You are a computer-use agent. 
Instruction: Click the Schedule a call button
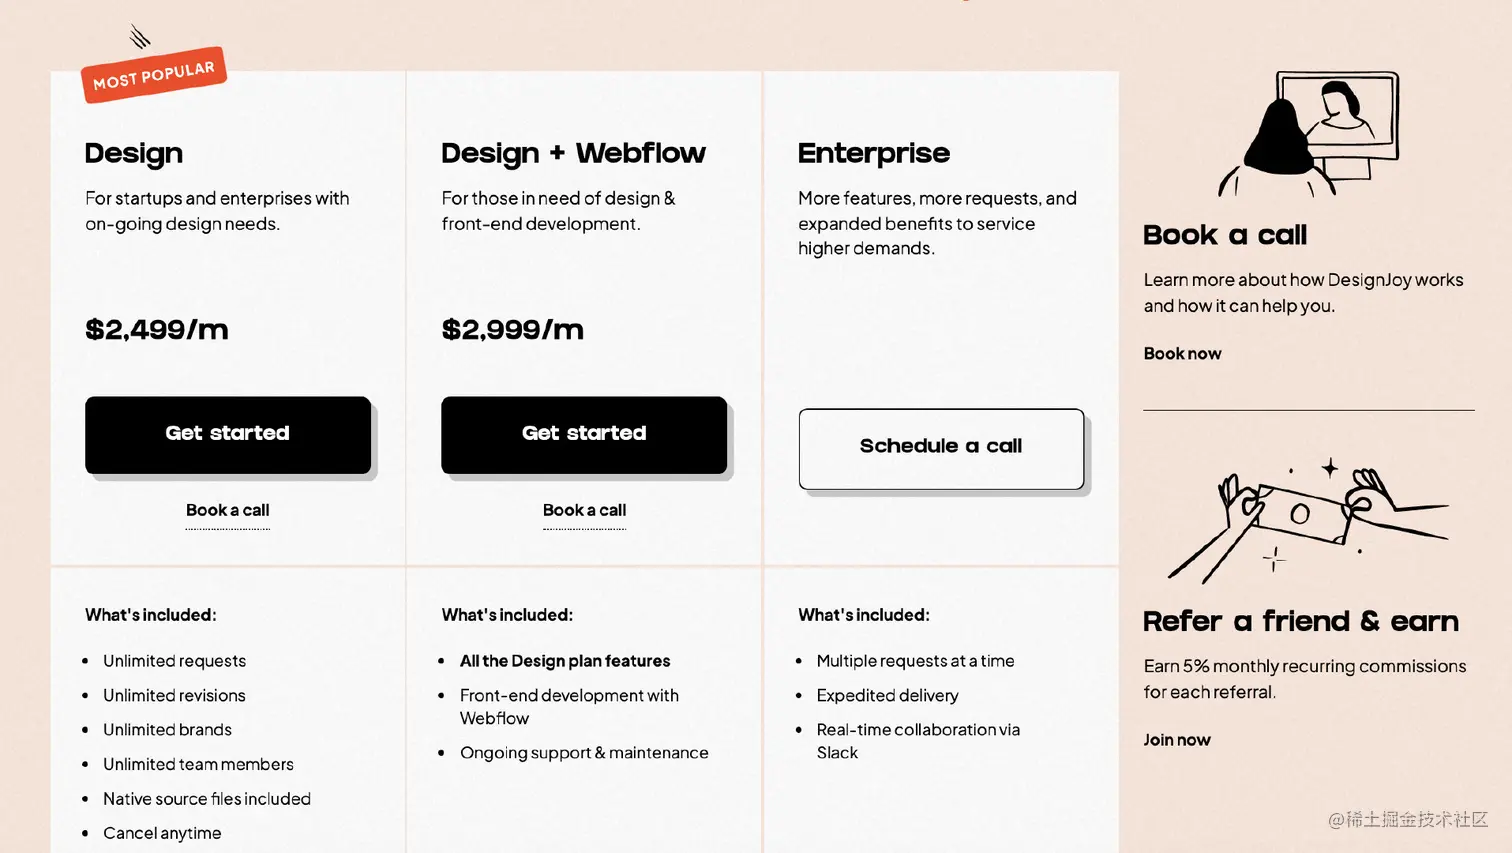(x=941, y=448)
